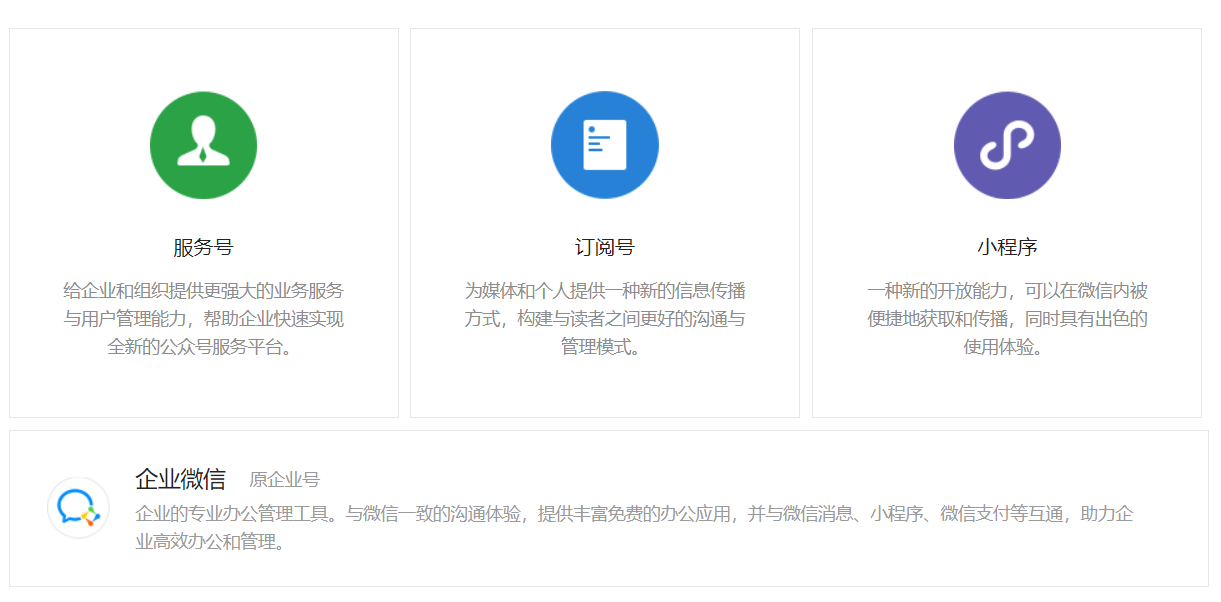Click the 原企业号 label
Screen dimensions: 1221x602
point(285,480)
